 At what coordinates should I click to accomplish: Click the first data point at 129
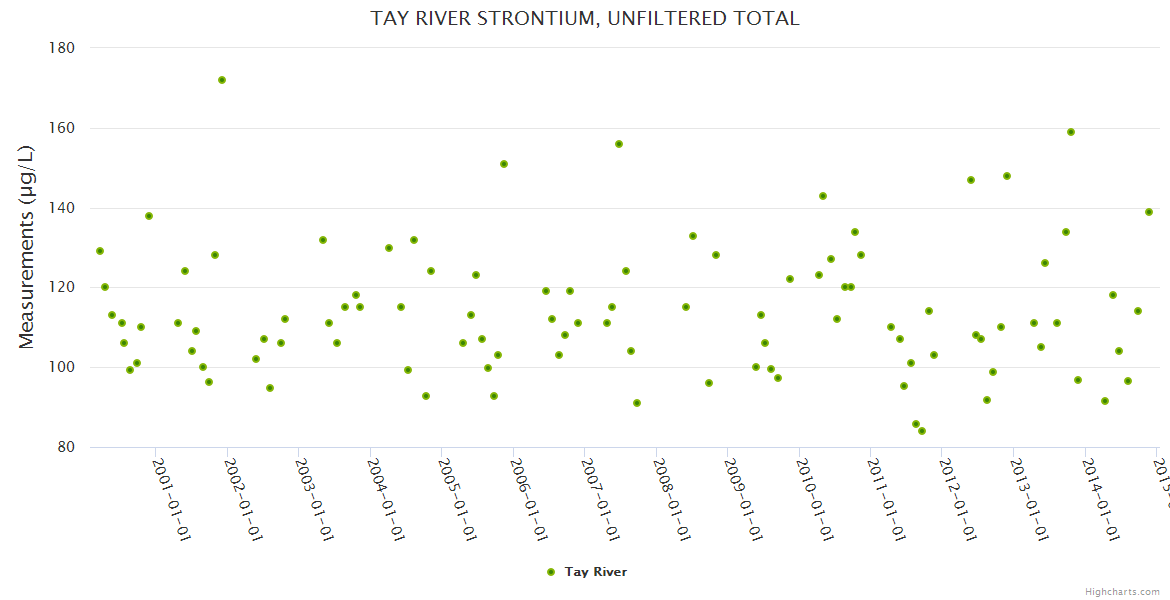tap(100, 251)
